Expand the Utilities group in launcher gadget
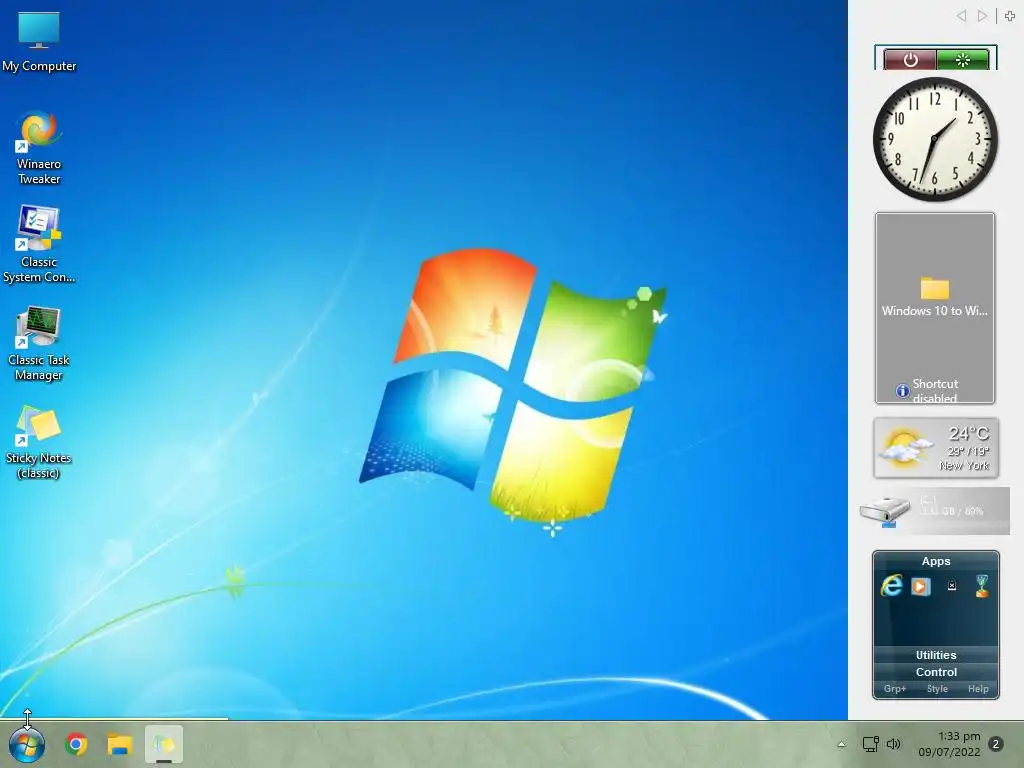The width and height of the screenshot is (1024, 768). (936, 655)
